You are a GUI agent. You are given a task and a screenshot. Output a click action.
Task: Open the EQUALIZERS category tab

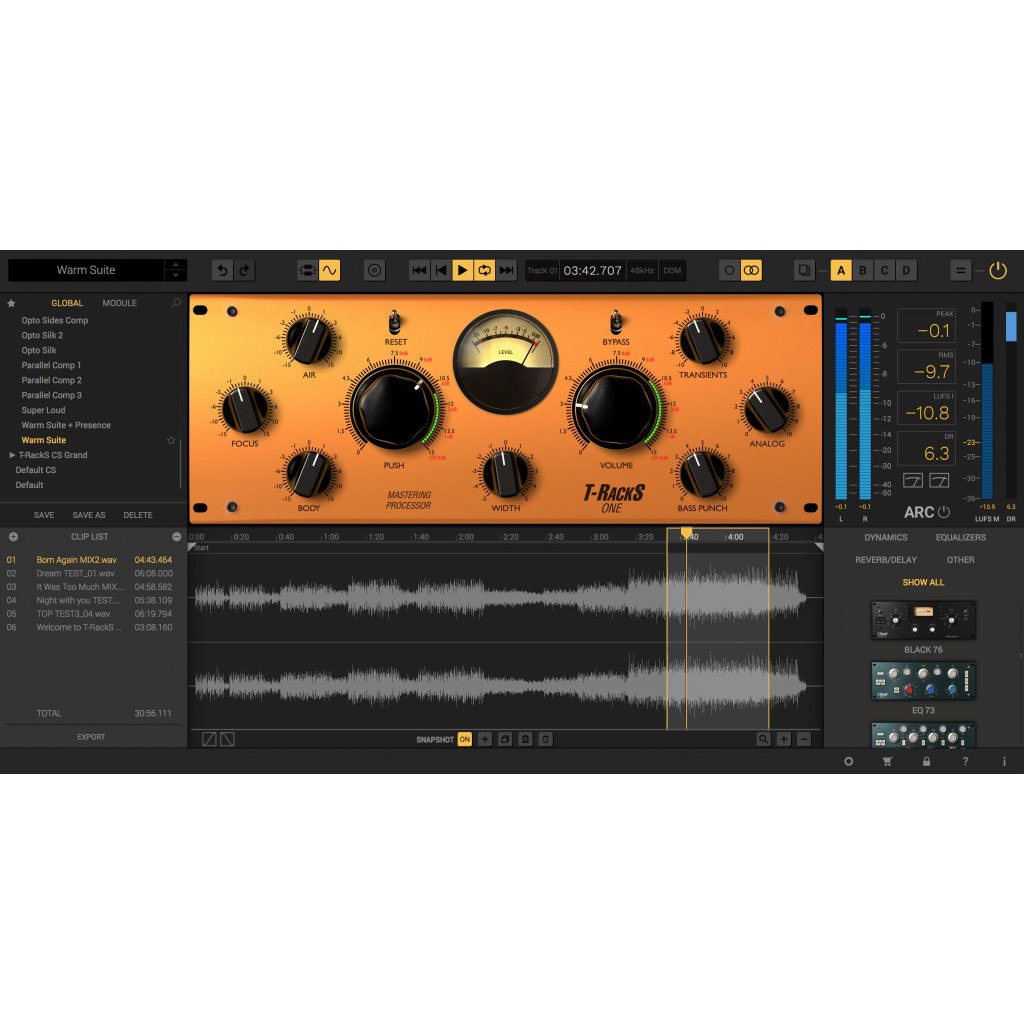click(x=960, y=537)
